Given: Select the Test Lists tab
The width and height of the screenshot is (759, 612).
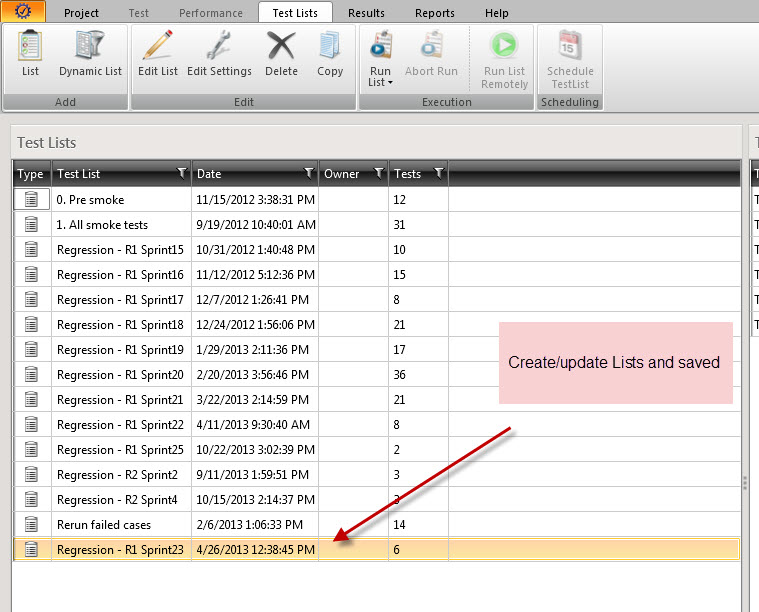Looking at the screenshot, I should pos(295,13).
